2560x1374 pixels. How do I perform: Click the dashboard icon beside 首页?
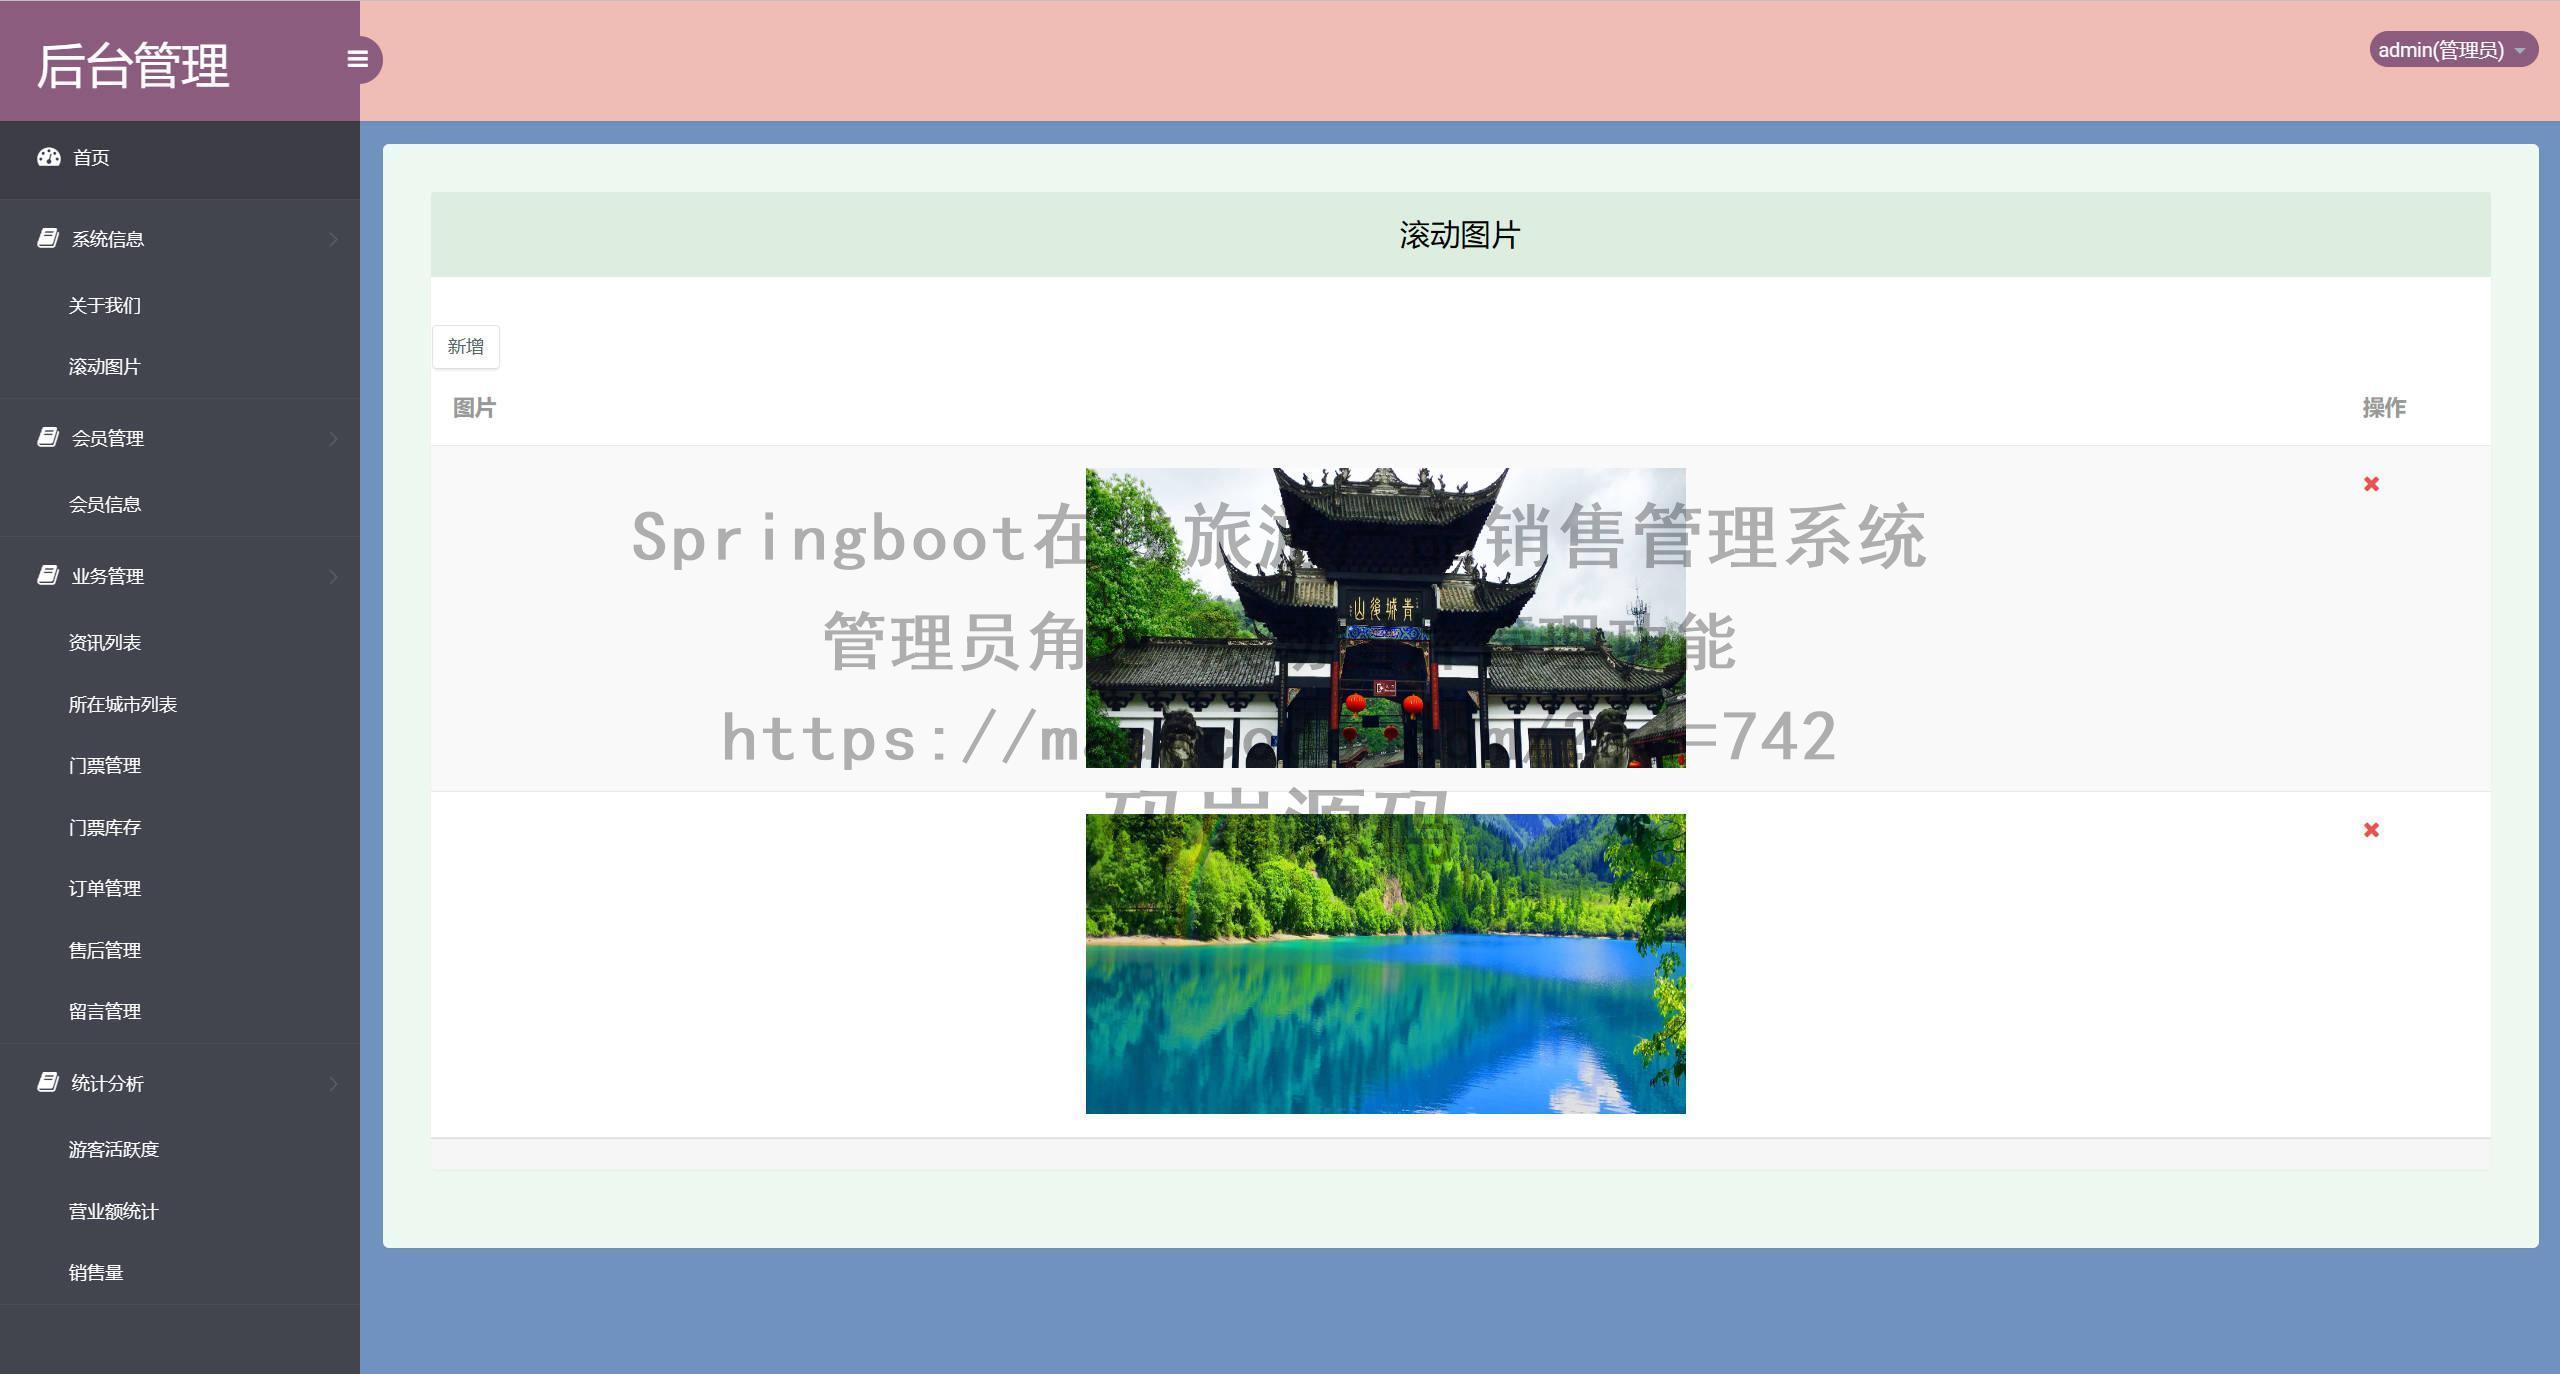49,157
